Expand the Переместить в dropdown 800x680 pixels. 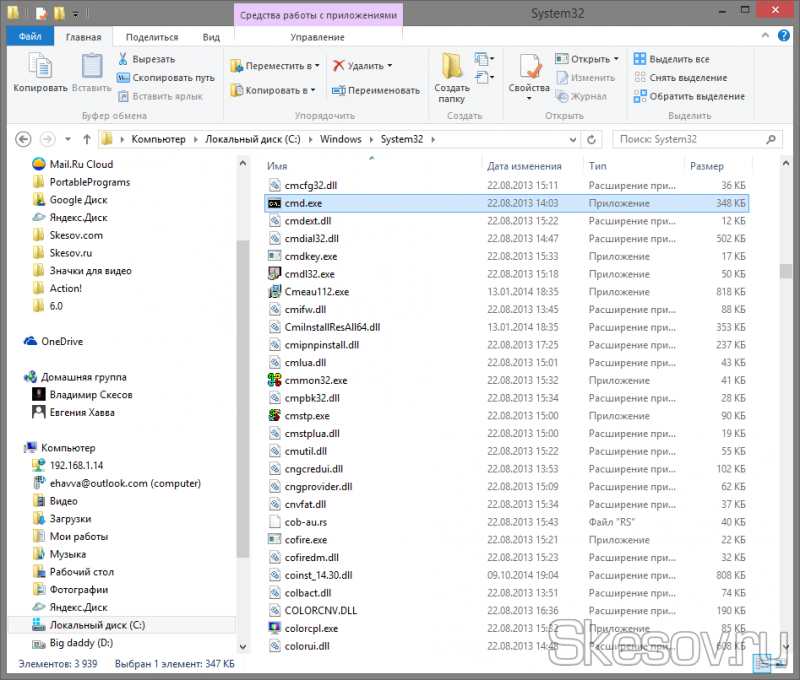(316, 66)
